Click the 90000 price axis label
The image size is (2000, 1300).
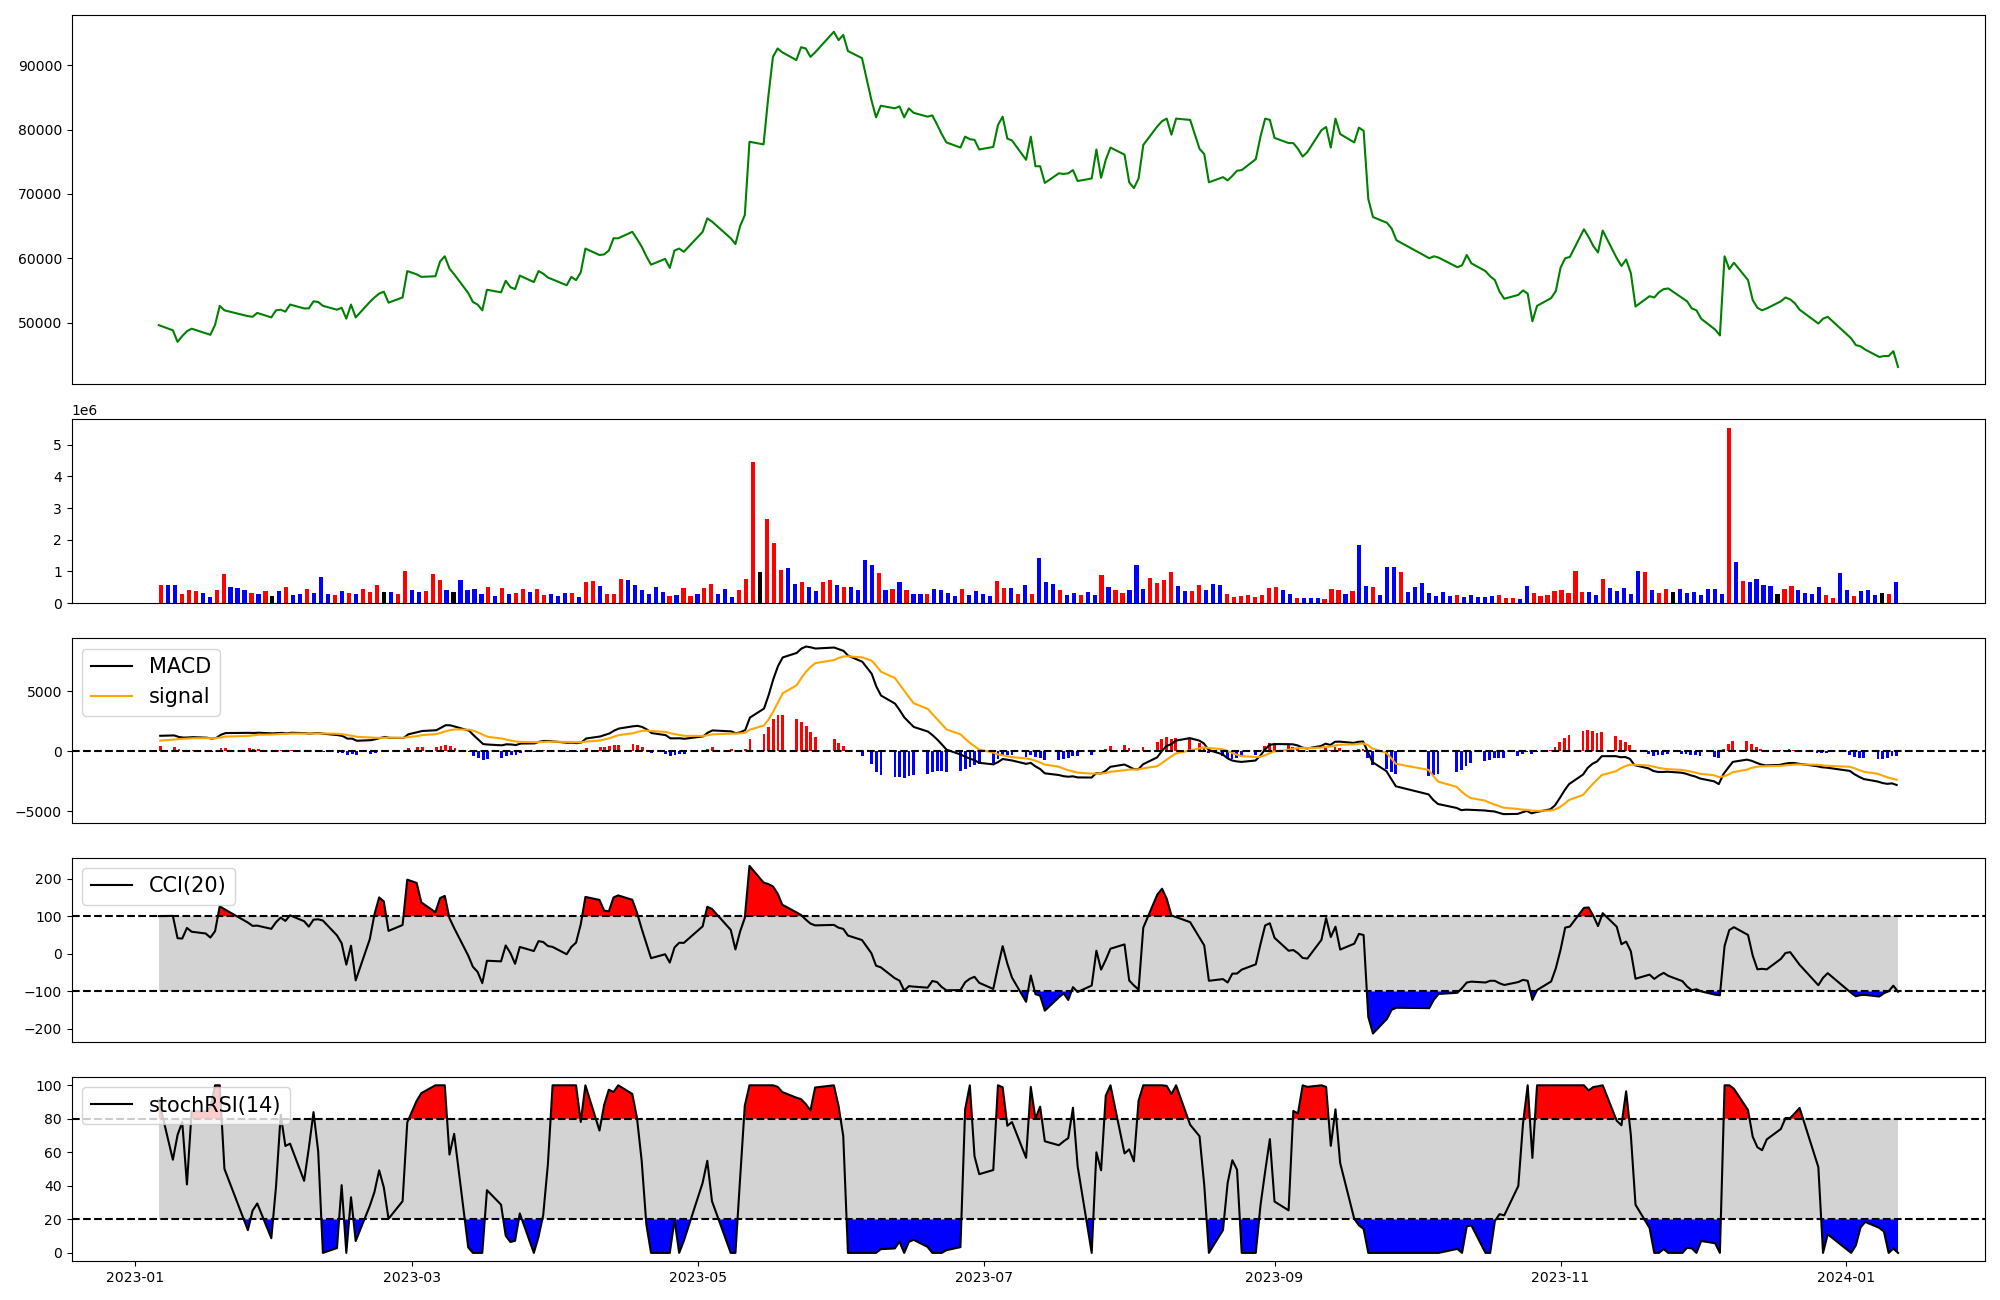[x=41, y=66]
